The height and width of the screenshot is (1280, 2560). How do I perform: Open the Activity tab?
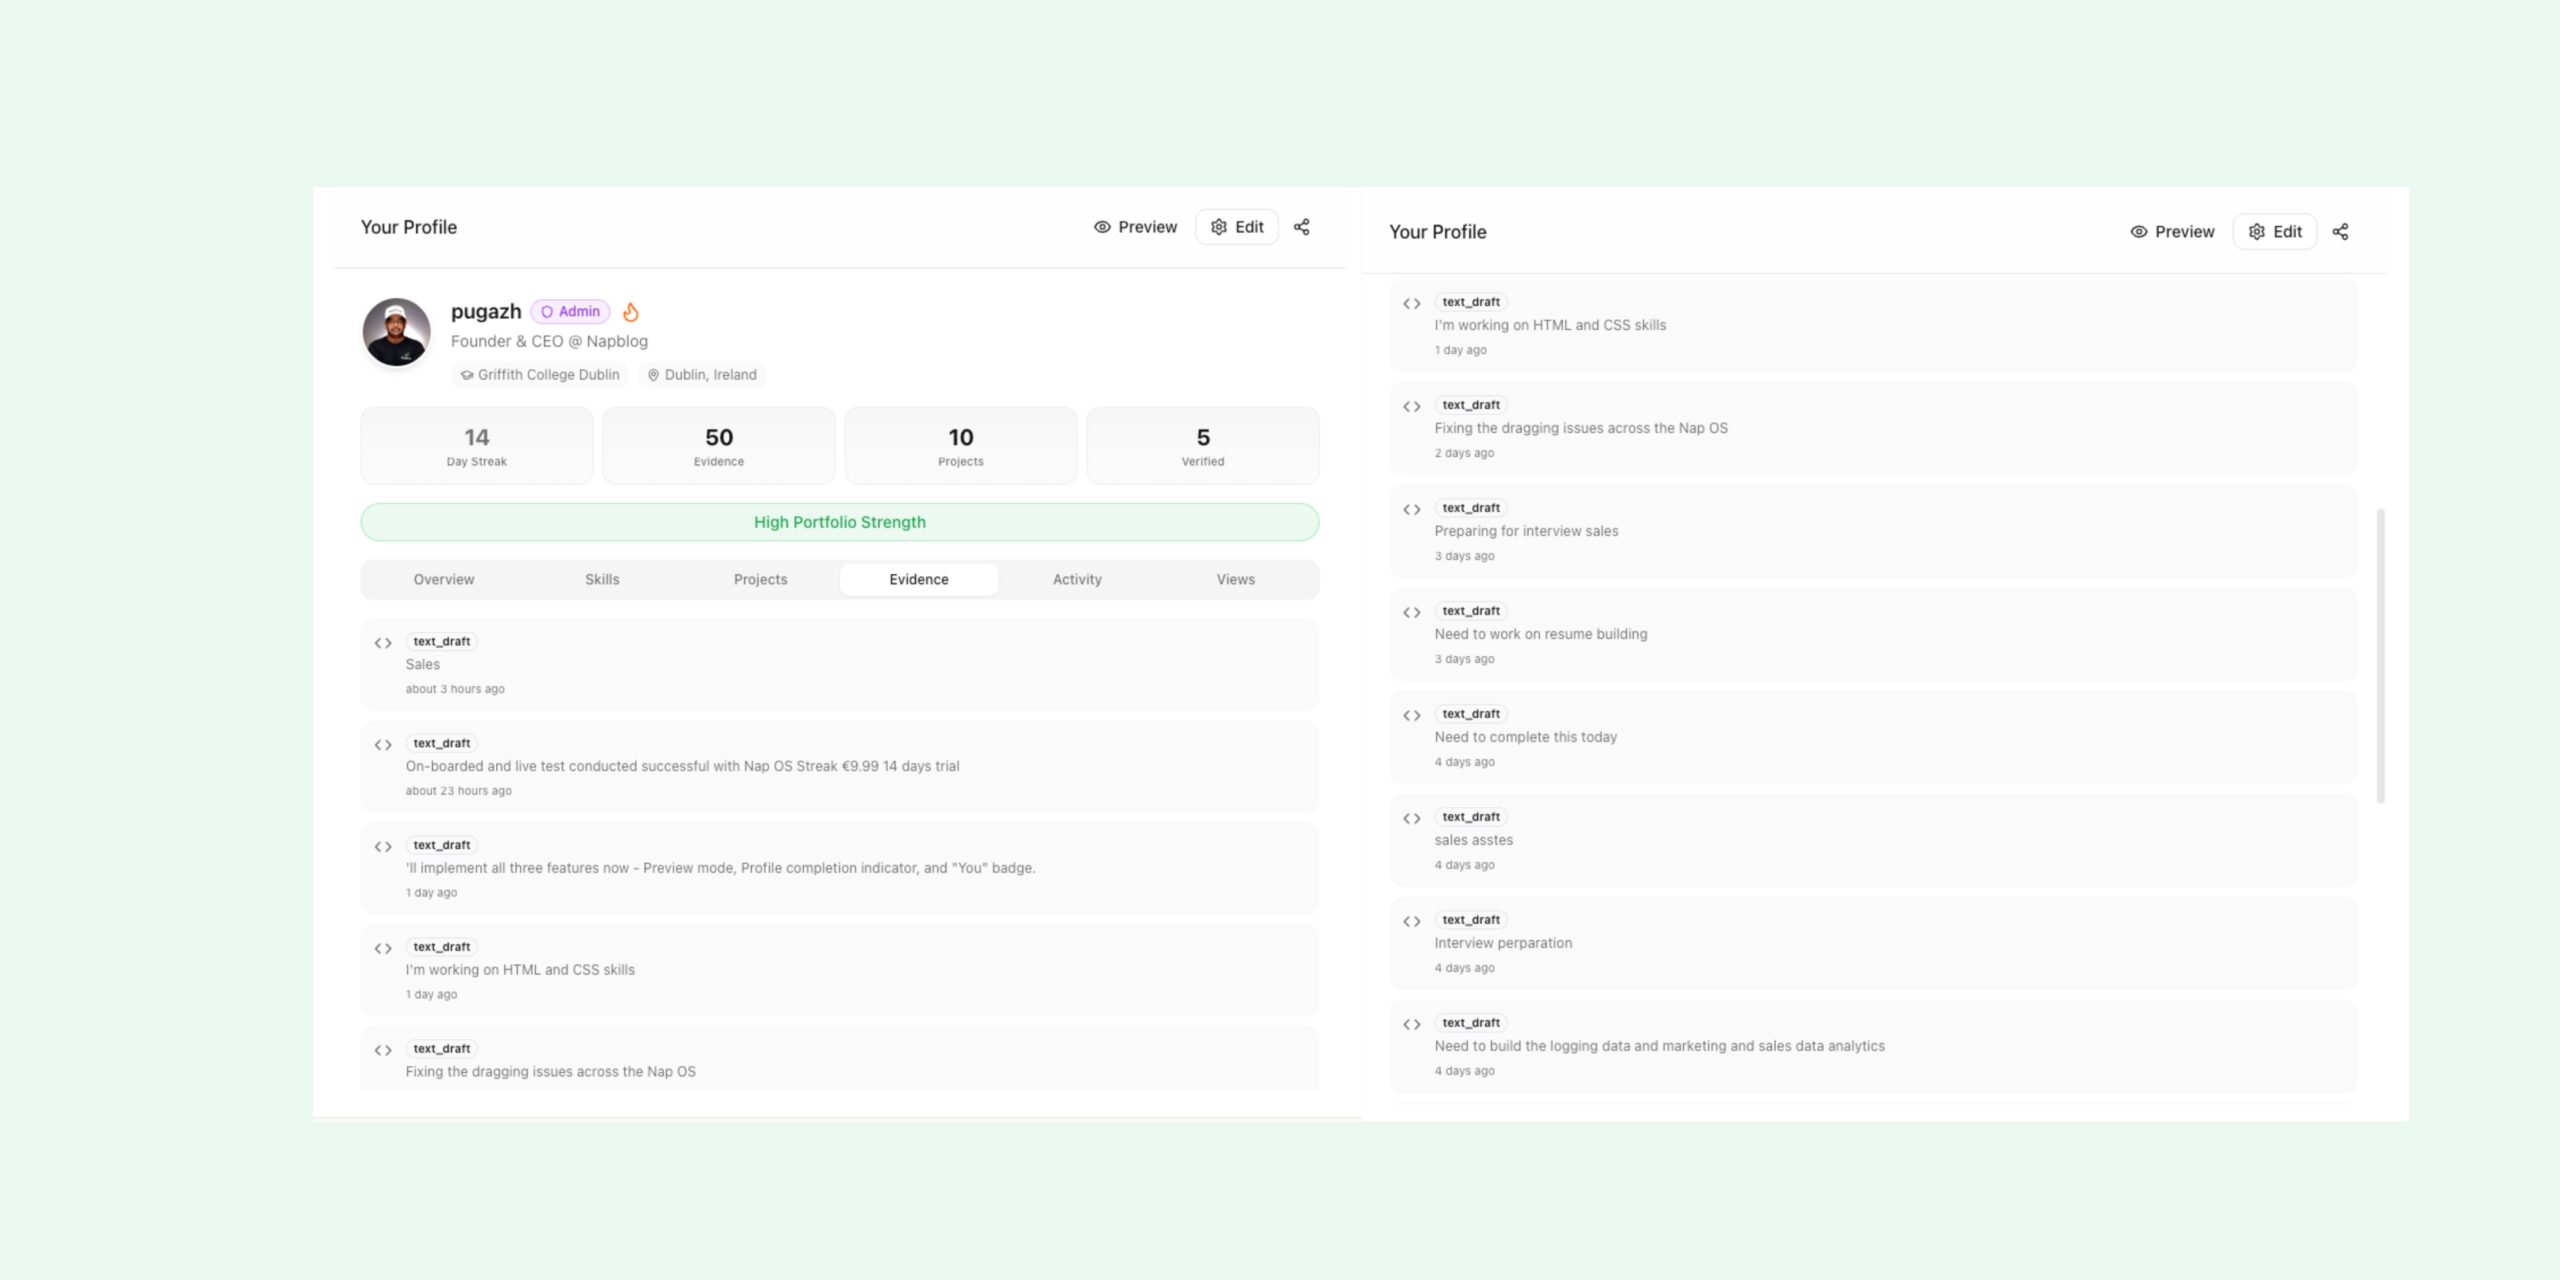(1077, 579)
